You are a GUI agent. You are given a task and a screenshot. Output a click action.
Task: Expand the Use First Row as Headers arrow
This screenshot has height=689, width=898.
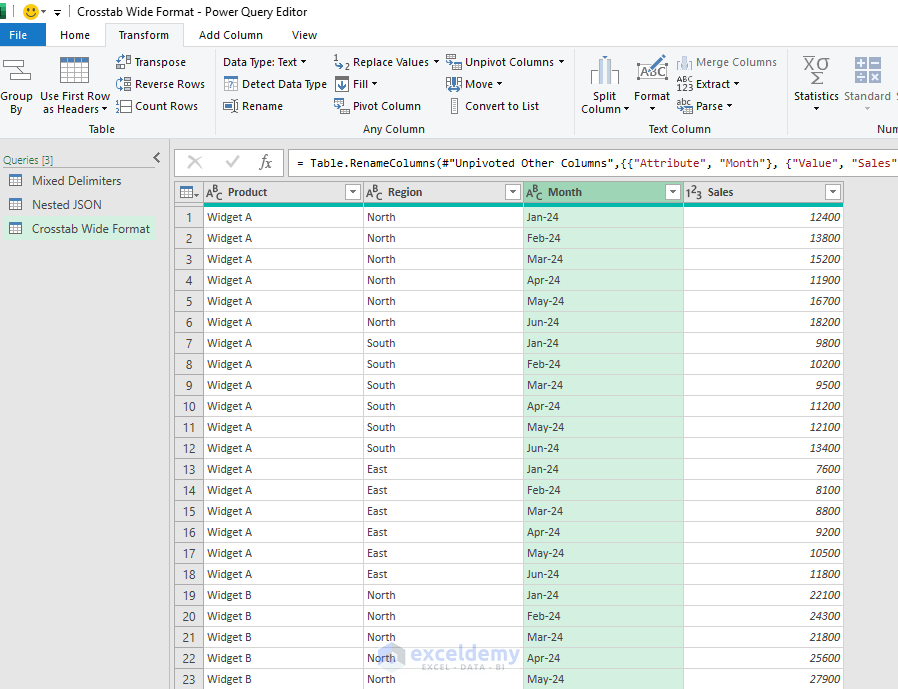[104, 109]
